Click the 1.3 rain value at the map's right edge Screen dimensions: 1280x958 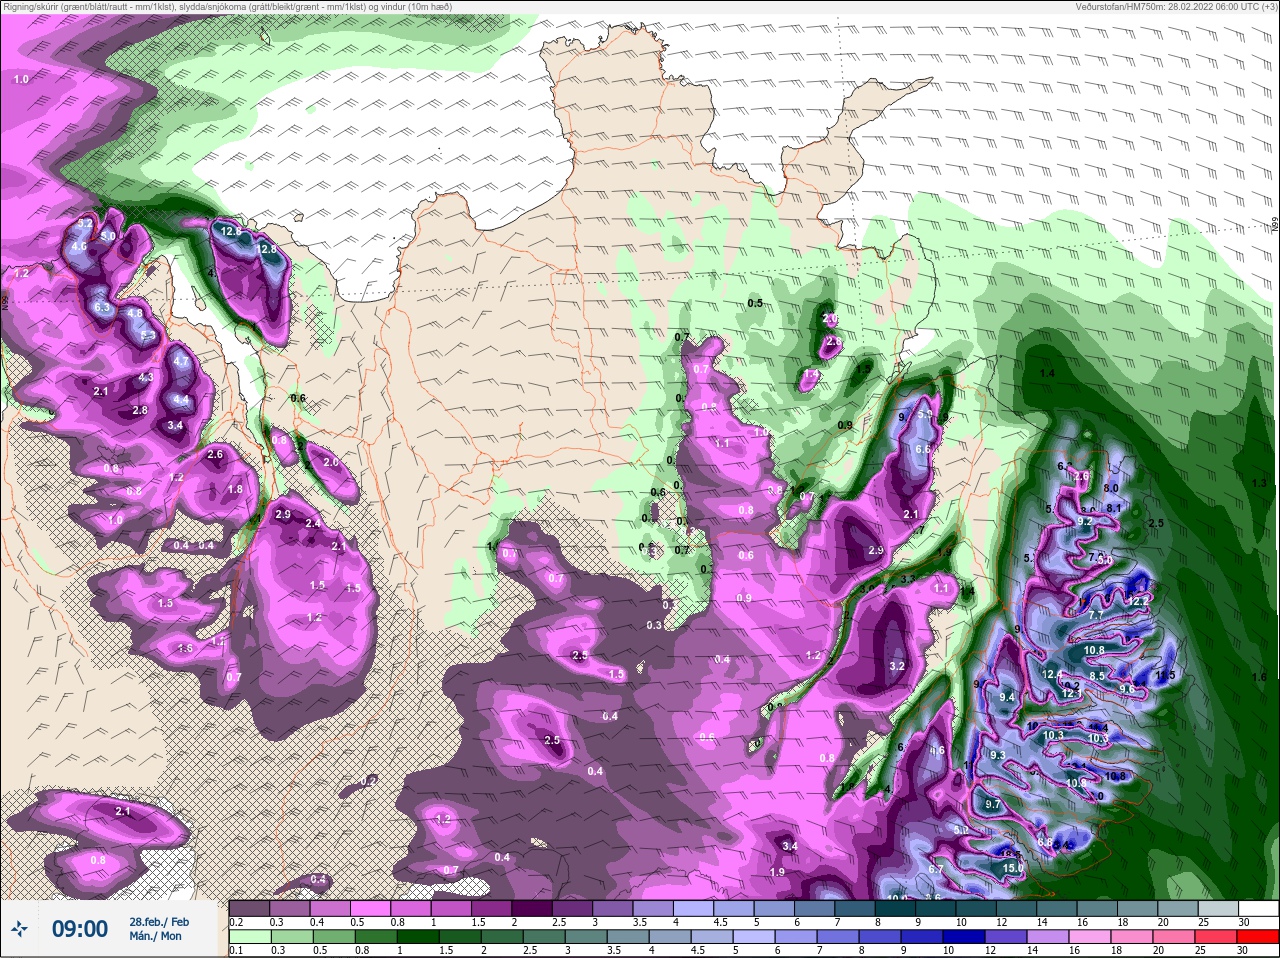coord(1259,482)
